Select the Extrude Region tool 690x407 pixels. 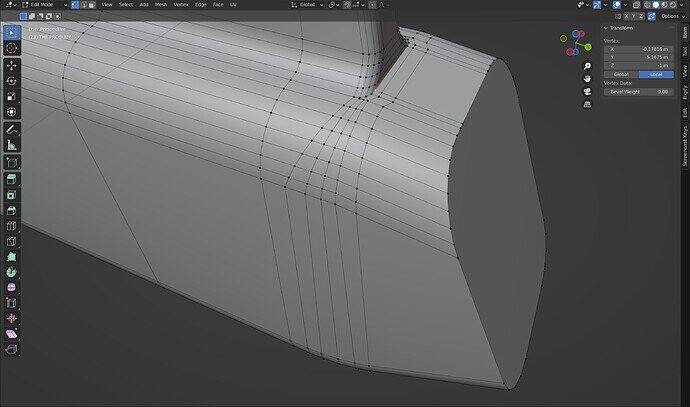click(x=12, y=180)
